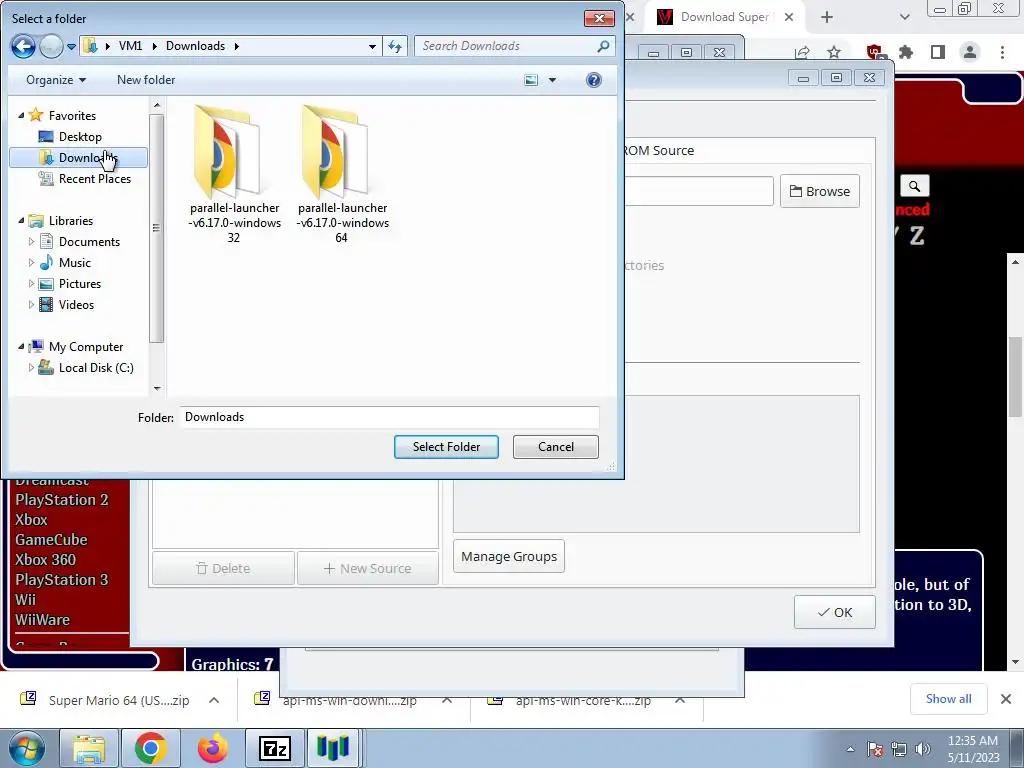The image size is (1024, 768).
Task: Click the forward navigation arrow
Action: 50,46
